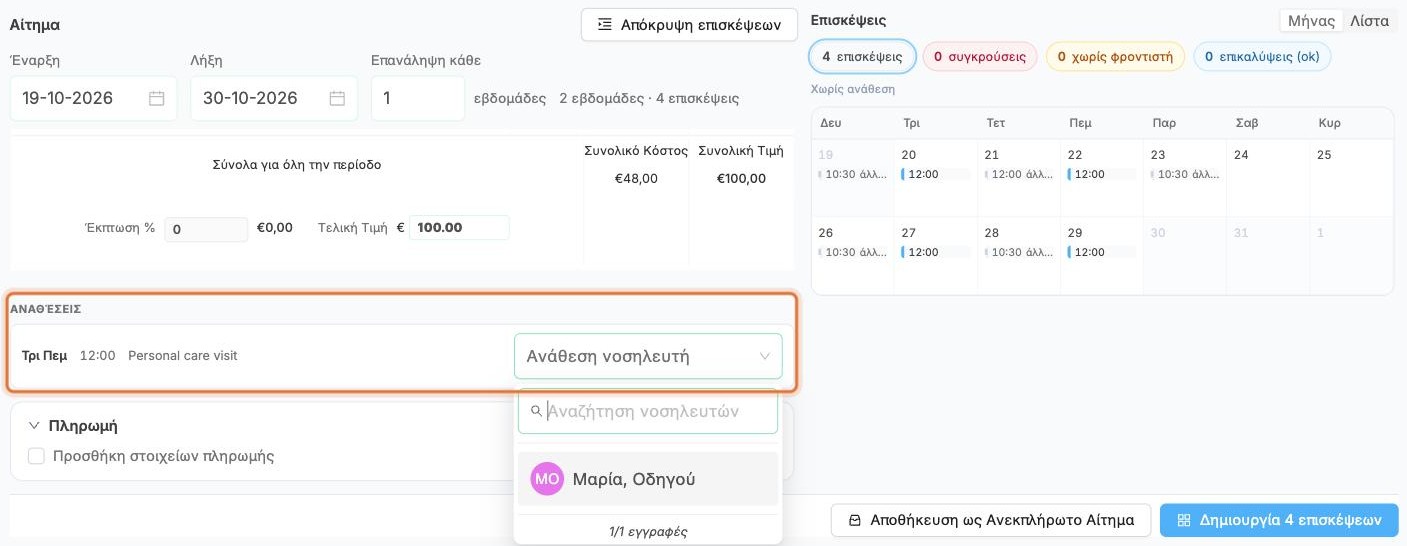The image size is (1407, 546).
Task: Open the 10:30 entry on Monday 26
Action: click(853, 252)
